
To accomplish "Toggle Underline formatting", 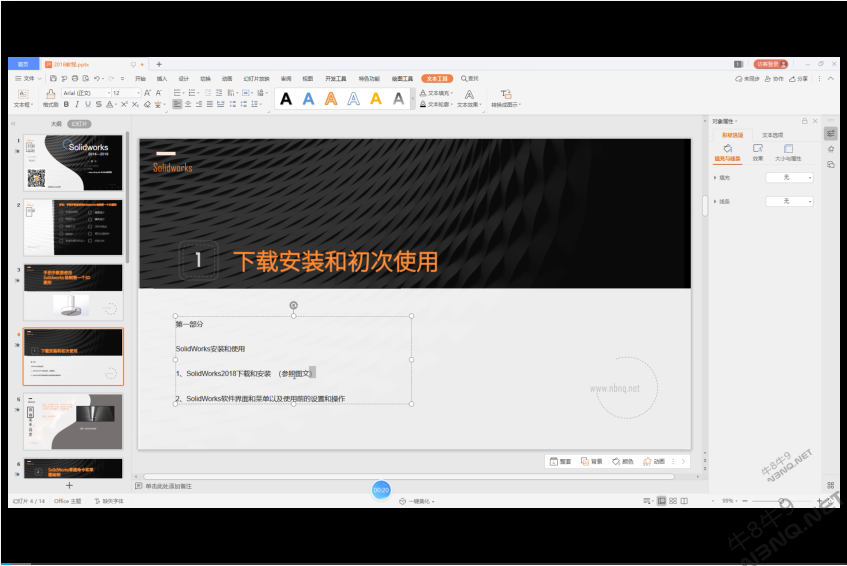I will tap(88, 104).
